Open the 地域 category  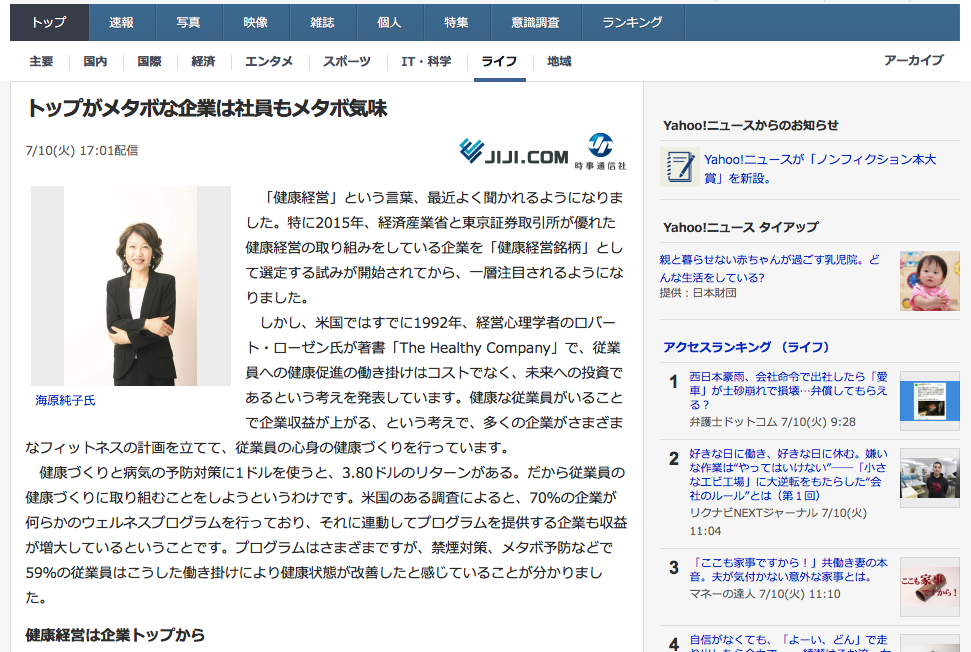click(559, 61)
